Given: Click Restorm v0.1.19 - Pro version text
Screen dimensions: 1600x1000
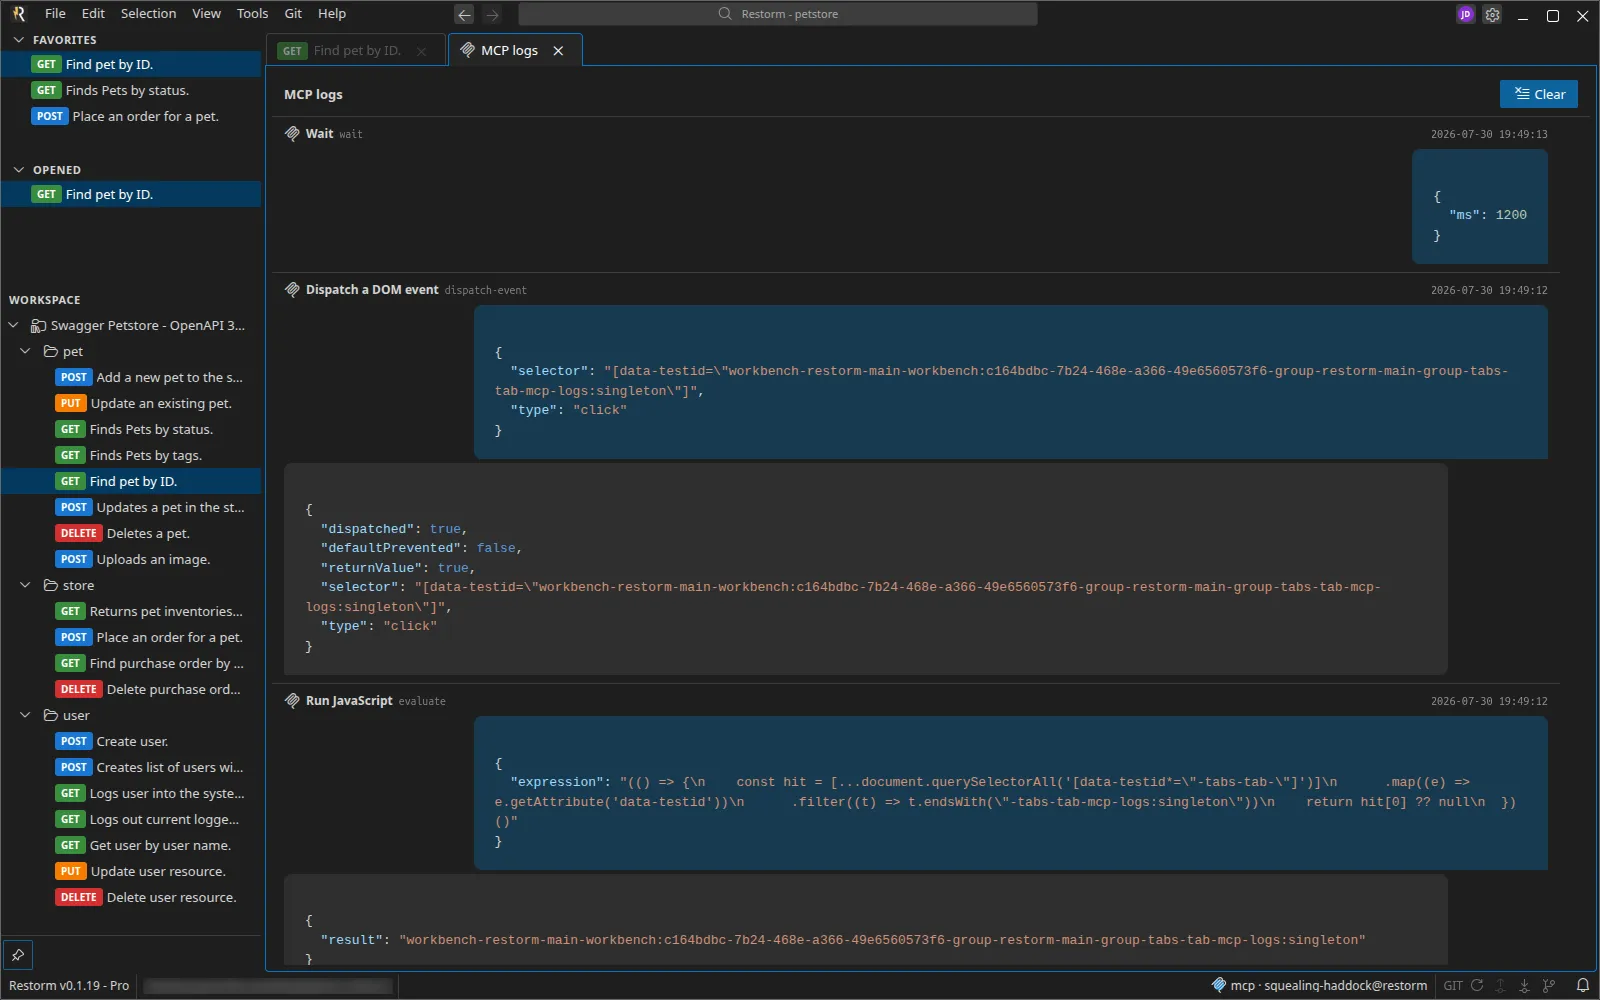Looking at the screenshot, I should coord(69,985).
